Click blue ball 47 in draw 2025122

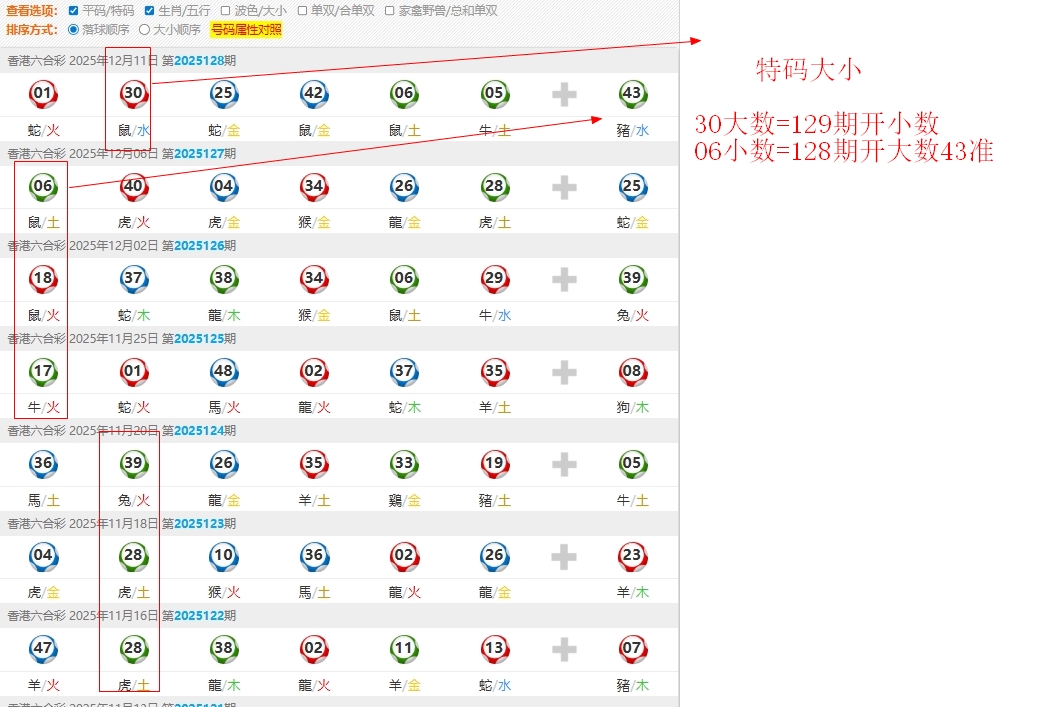(x=43, y=648)
